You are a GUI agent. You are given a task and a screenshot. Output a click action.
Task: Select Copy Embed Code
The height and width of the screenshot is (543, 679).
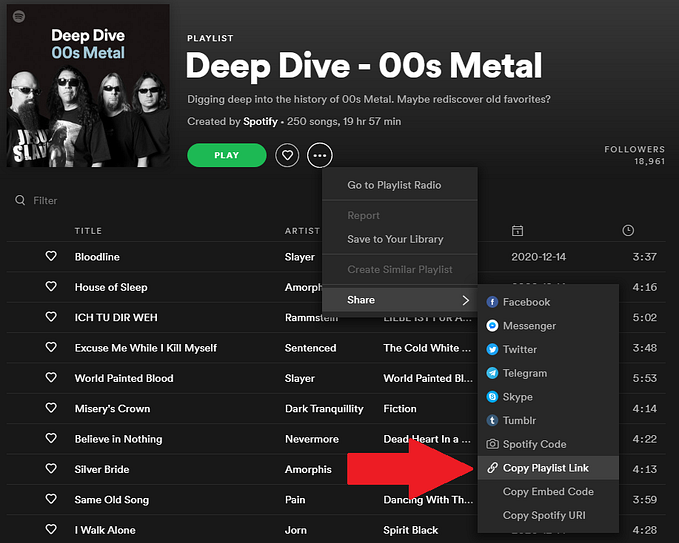click(548, 491)
